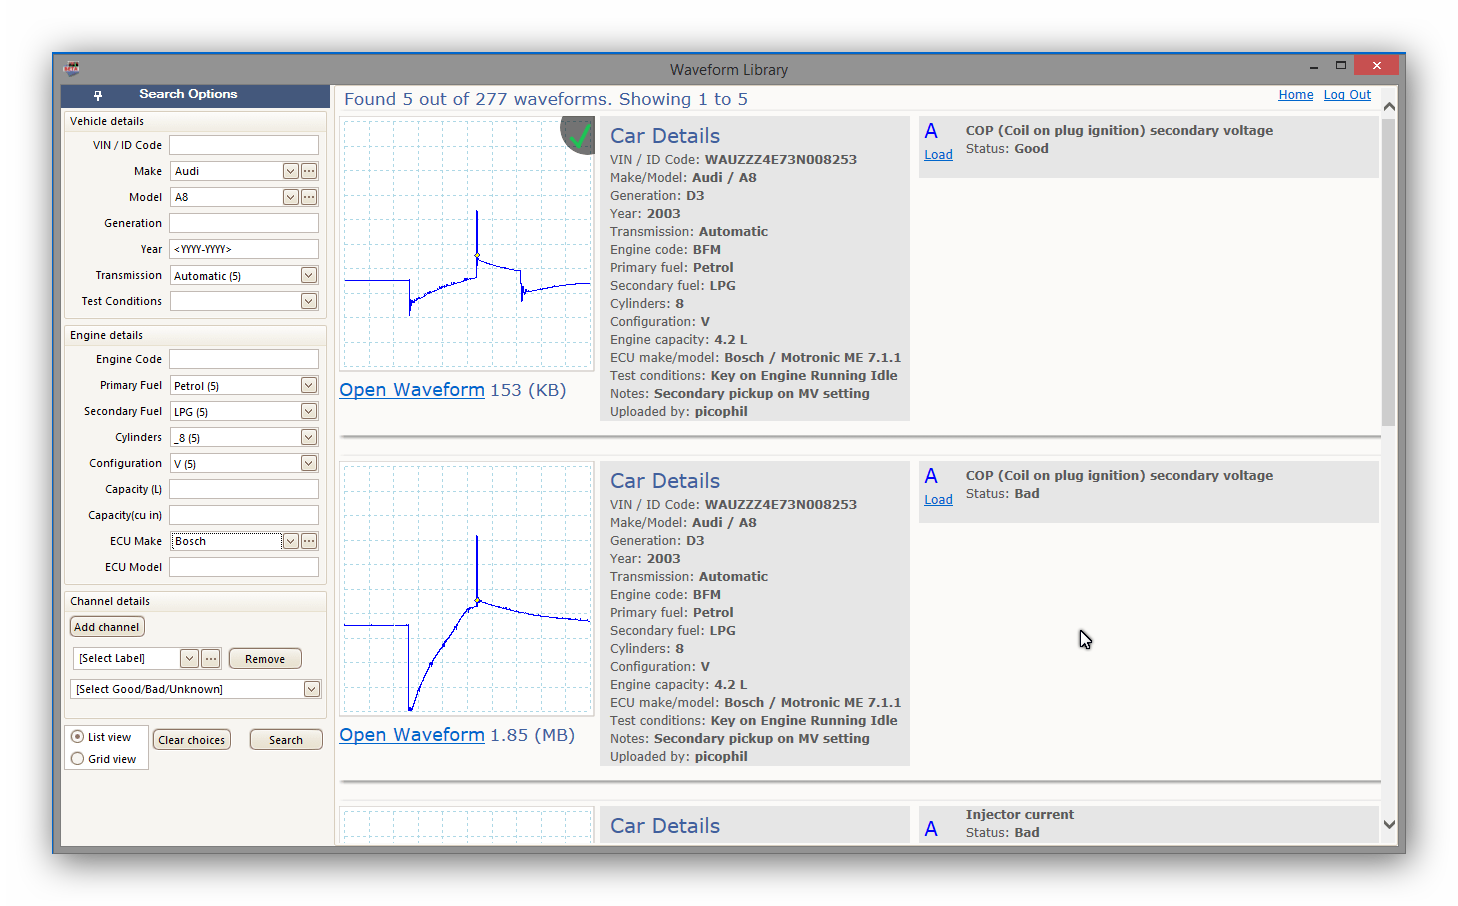
Task: Click the ECU Model input field
Action: point(244,567)
